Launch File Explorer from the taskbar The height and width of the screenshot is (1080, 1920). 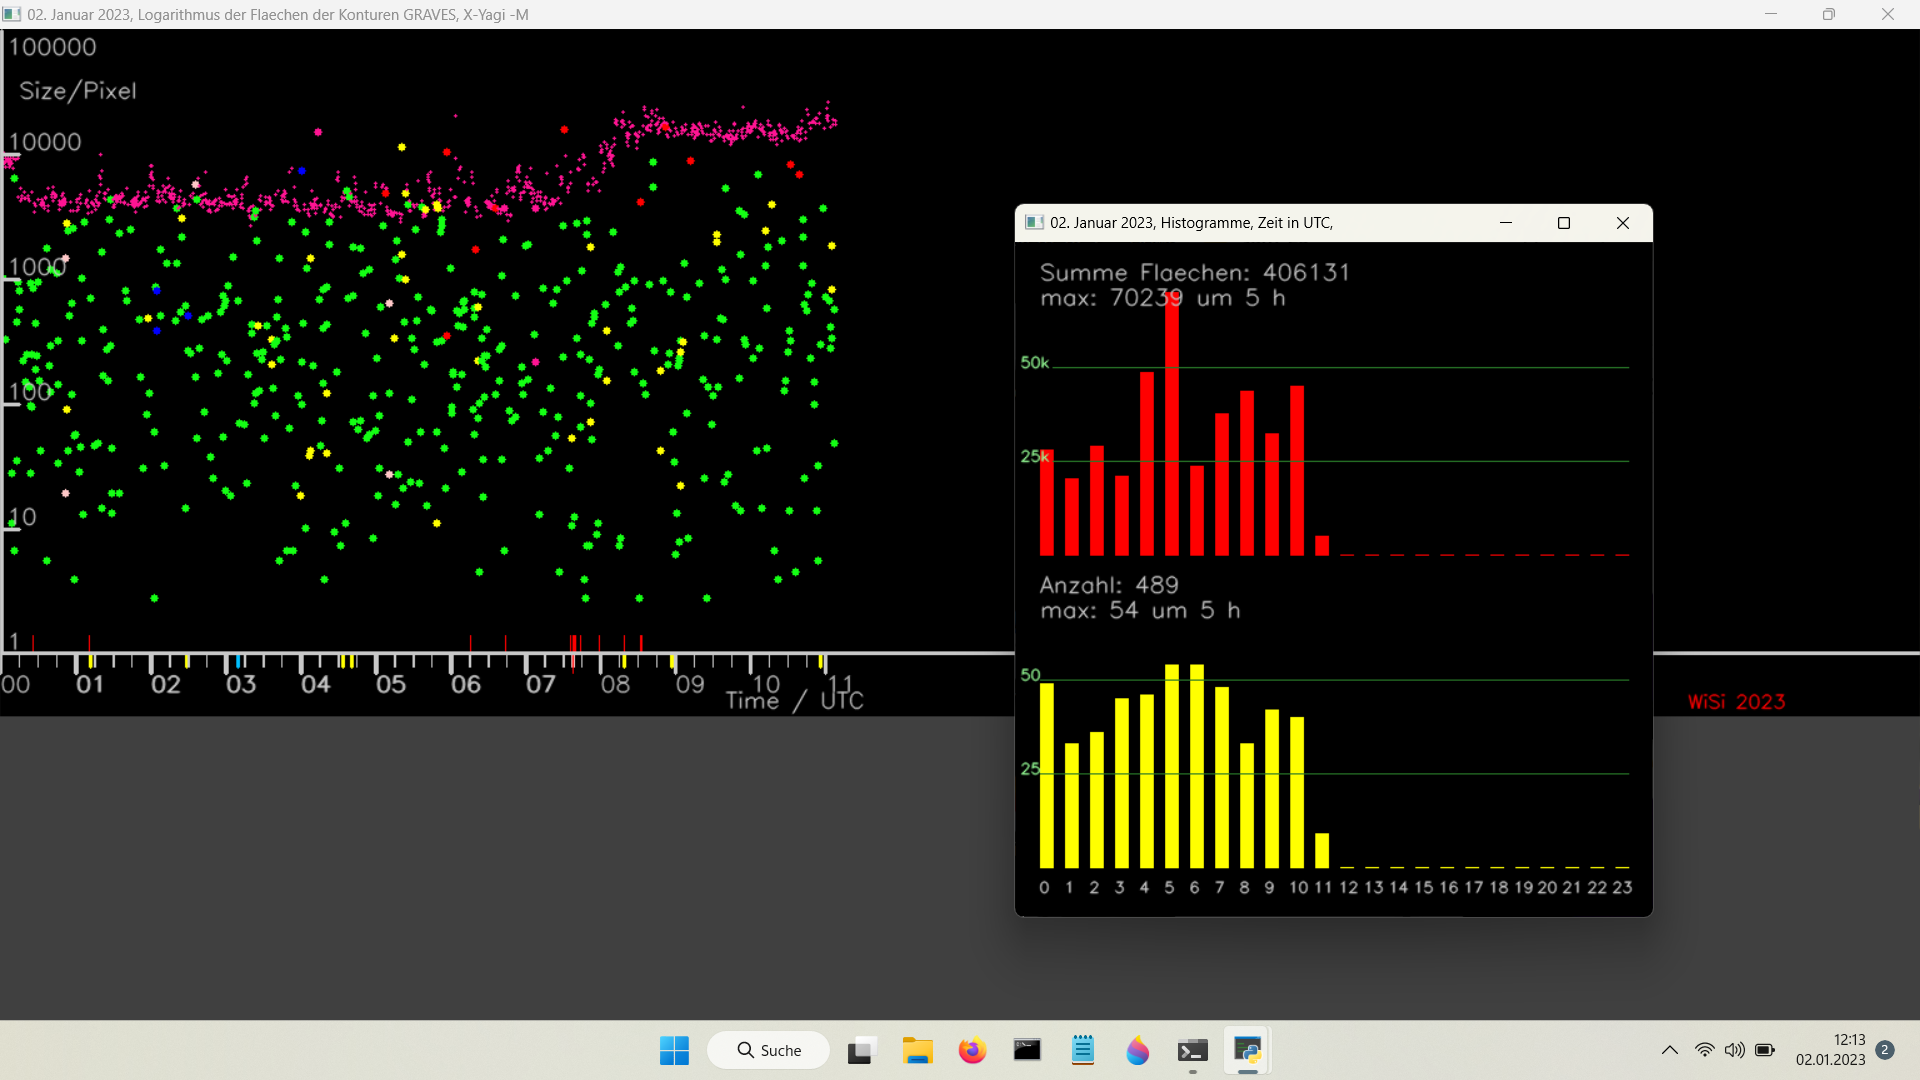tap(917, 1050)
